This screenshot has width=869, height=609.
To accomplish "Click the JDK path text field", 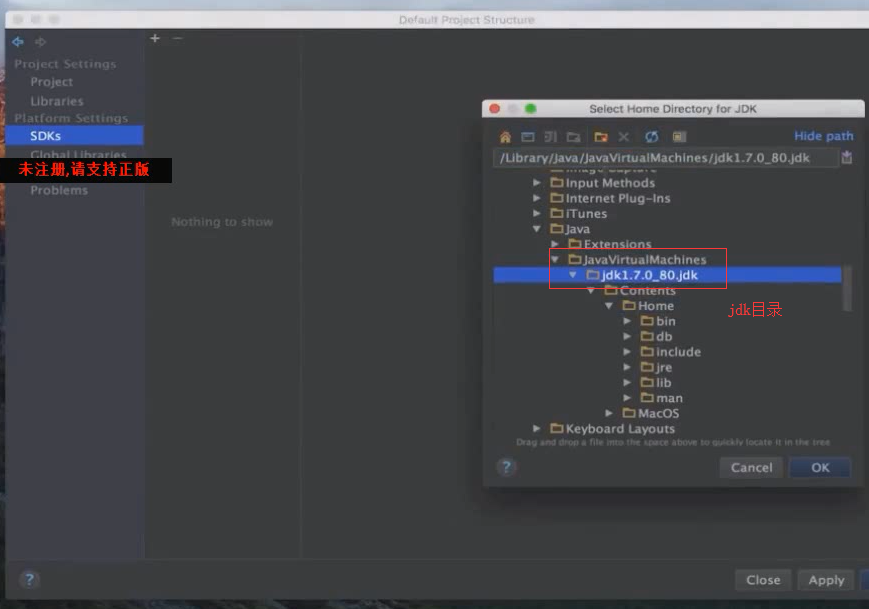I will (x=665, y=158).
